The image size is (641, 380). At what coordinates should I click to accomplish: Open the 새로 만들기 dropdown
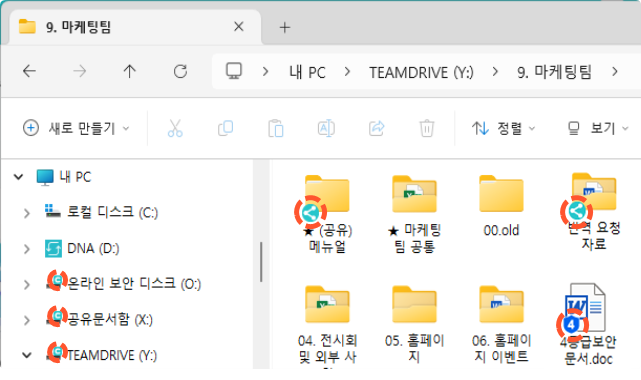[76, 128]
